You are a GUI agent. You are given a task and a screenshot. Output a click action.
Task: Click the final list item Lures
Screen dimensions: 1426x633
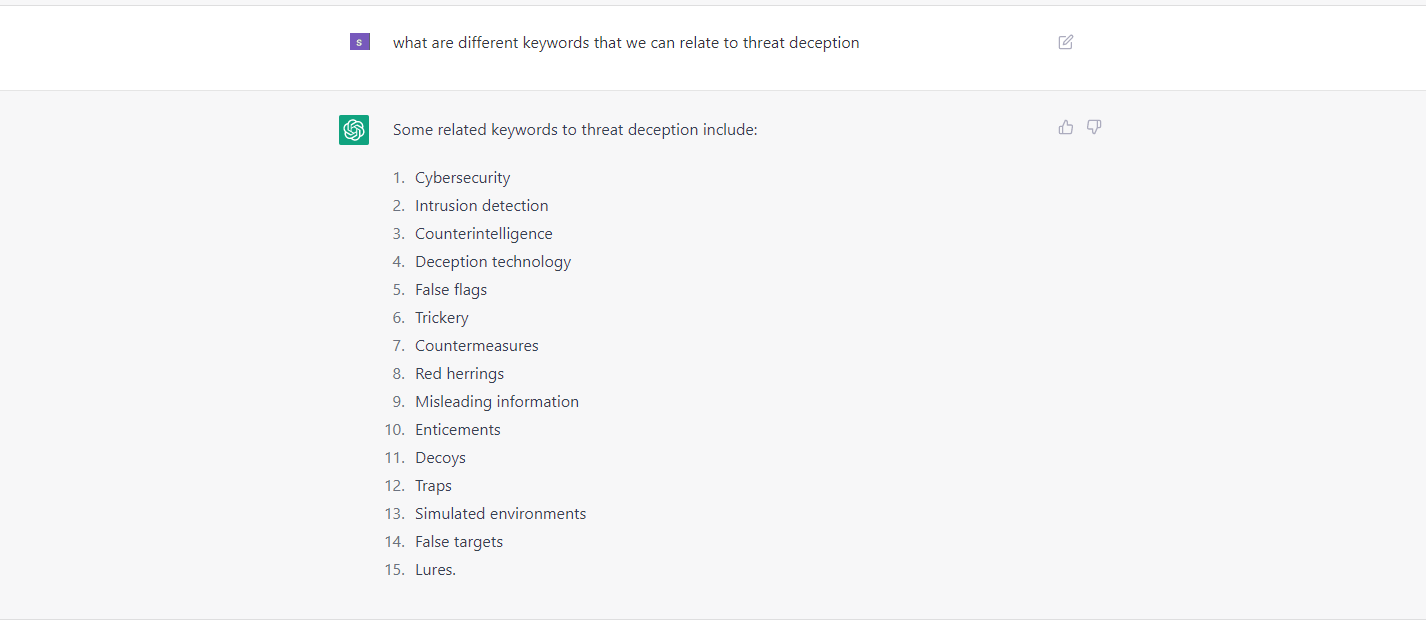tap(435, 569)
